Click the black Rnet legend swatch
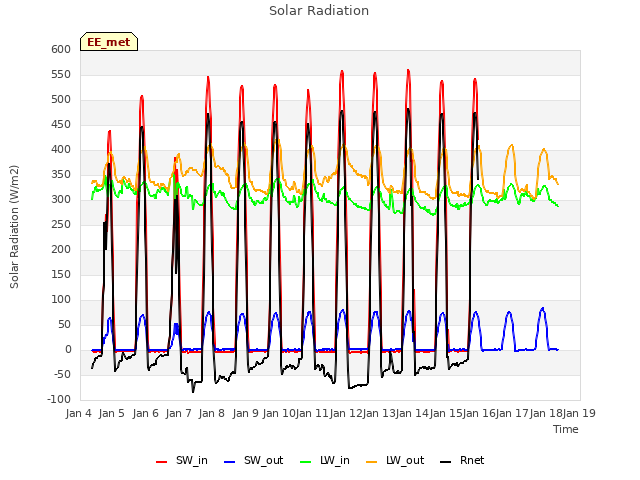This screenshot has width=640, height=480. tap(445, 462)
